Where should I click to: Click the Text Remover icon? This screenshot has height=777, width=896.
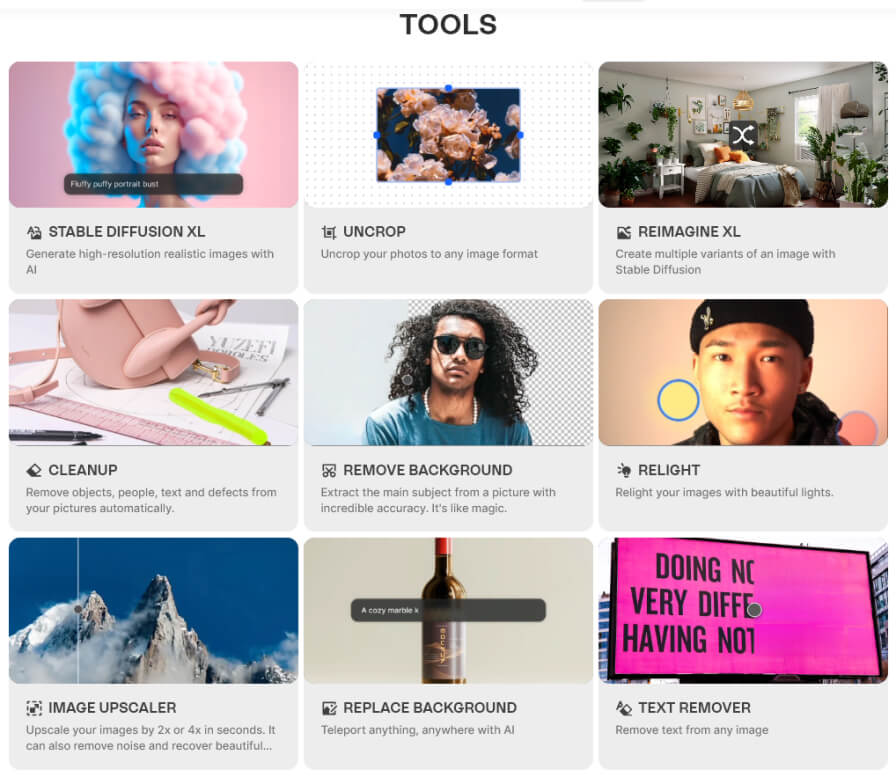coord(624,708)
